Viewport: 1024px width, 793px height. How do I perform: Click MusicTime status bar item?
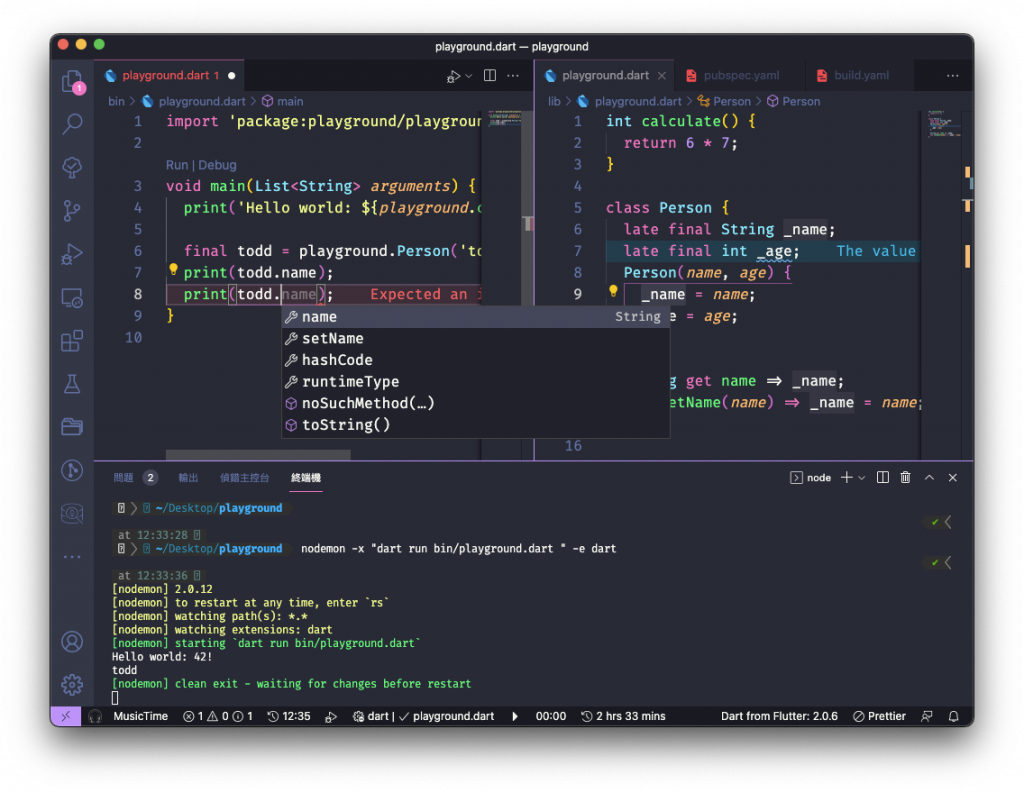(x=140, y=717)
